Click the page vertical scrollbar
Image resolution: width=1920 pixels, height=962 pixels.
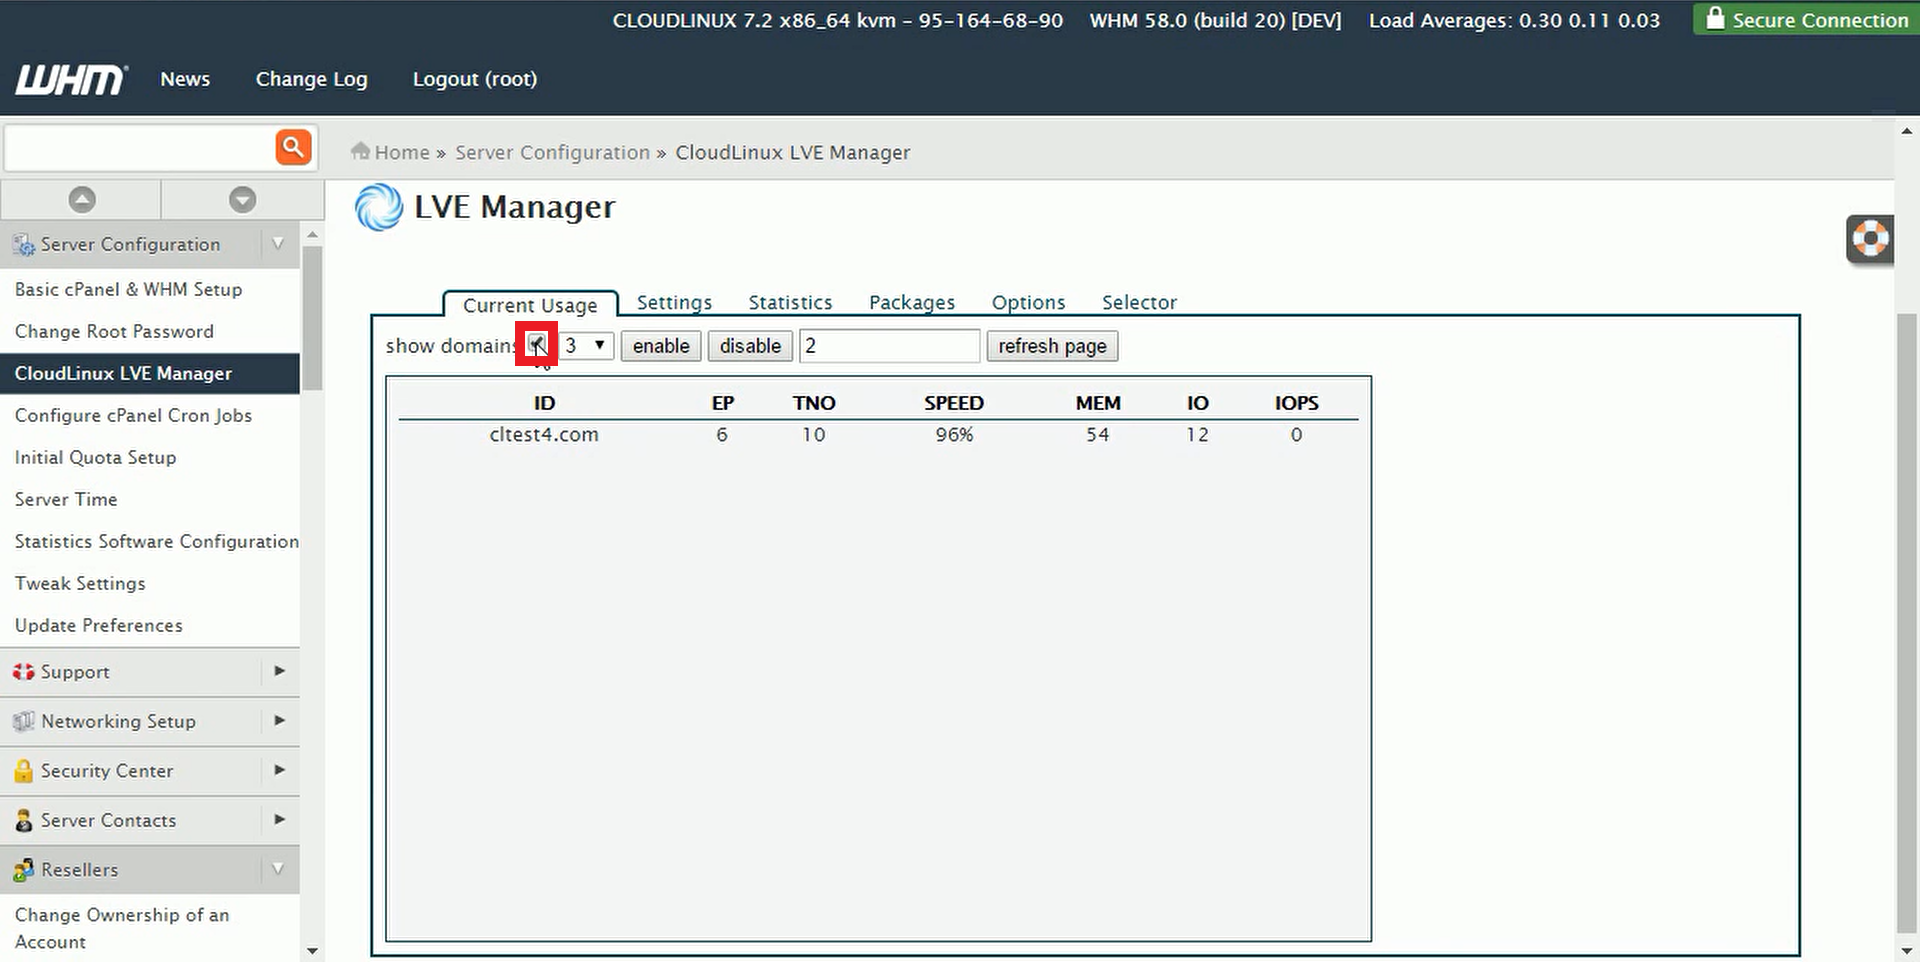[x=1907, y=620]
